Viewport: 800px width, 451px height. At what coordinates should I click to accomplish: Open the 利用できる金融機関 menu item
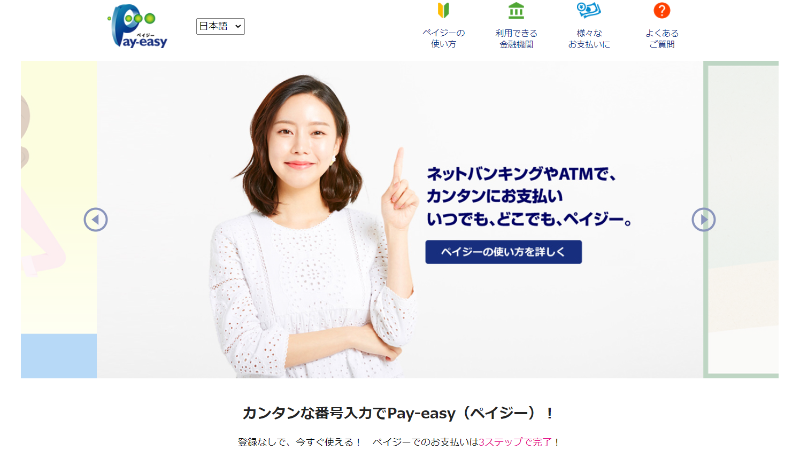point(516,38)
